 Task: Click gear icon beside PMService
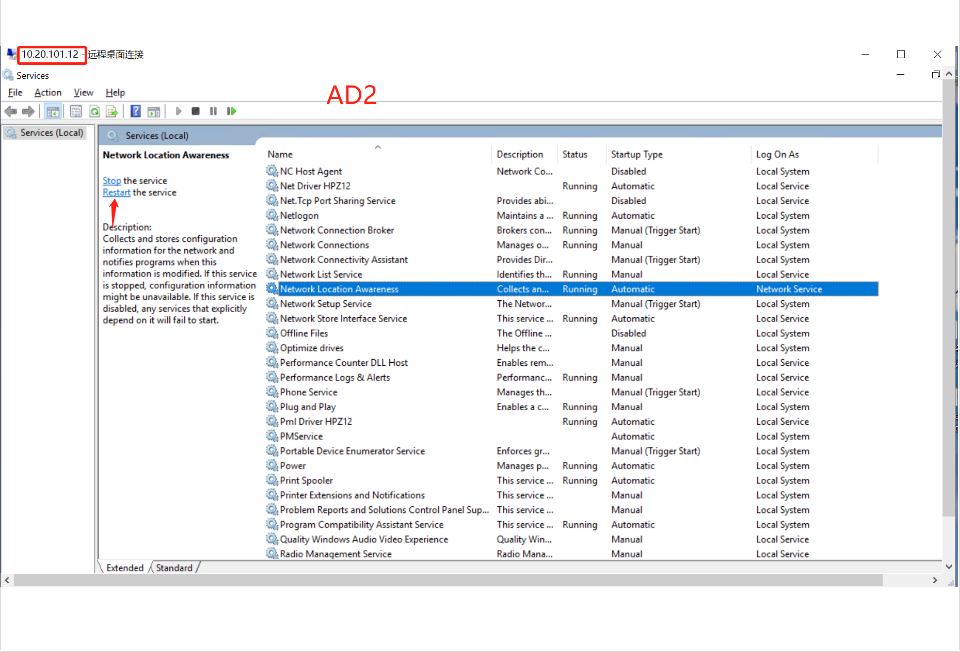(x=272, y=436)
